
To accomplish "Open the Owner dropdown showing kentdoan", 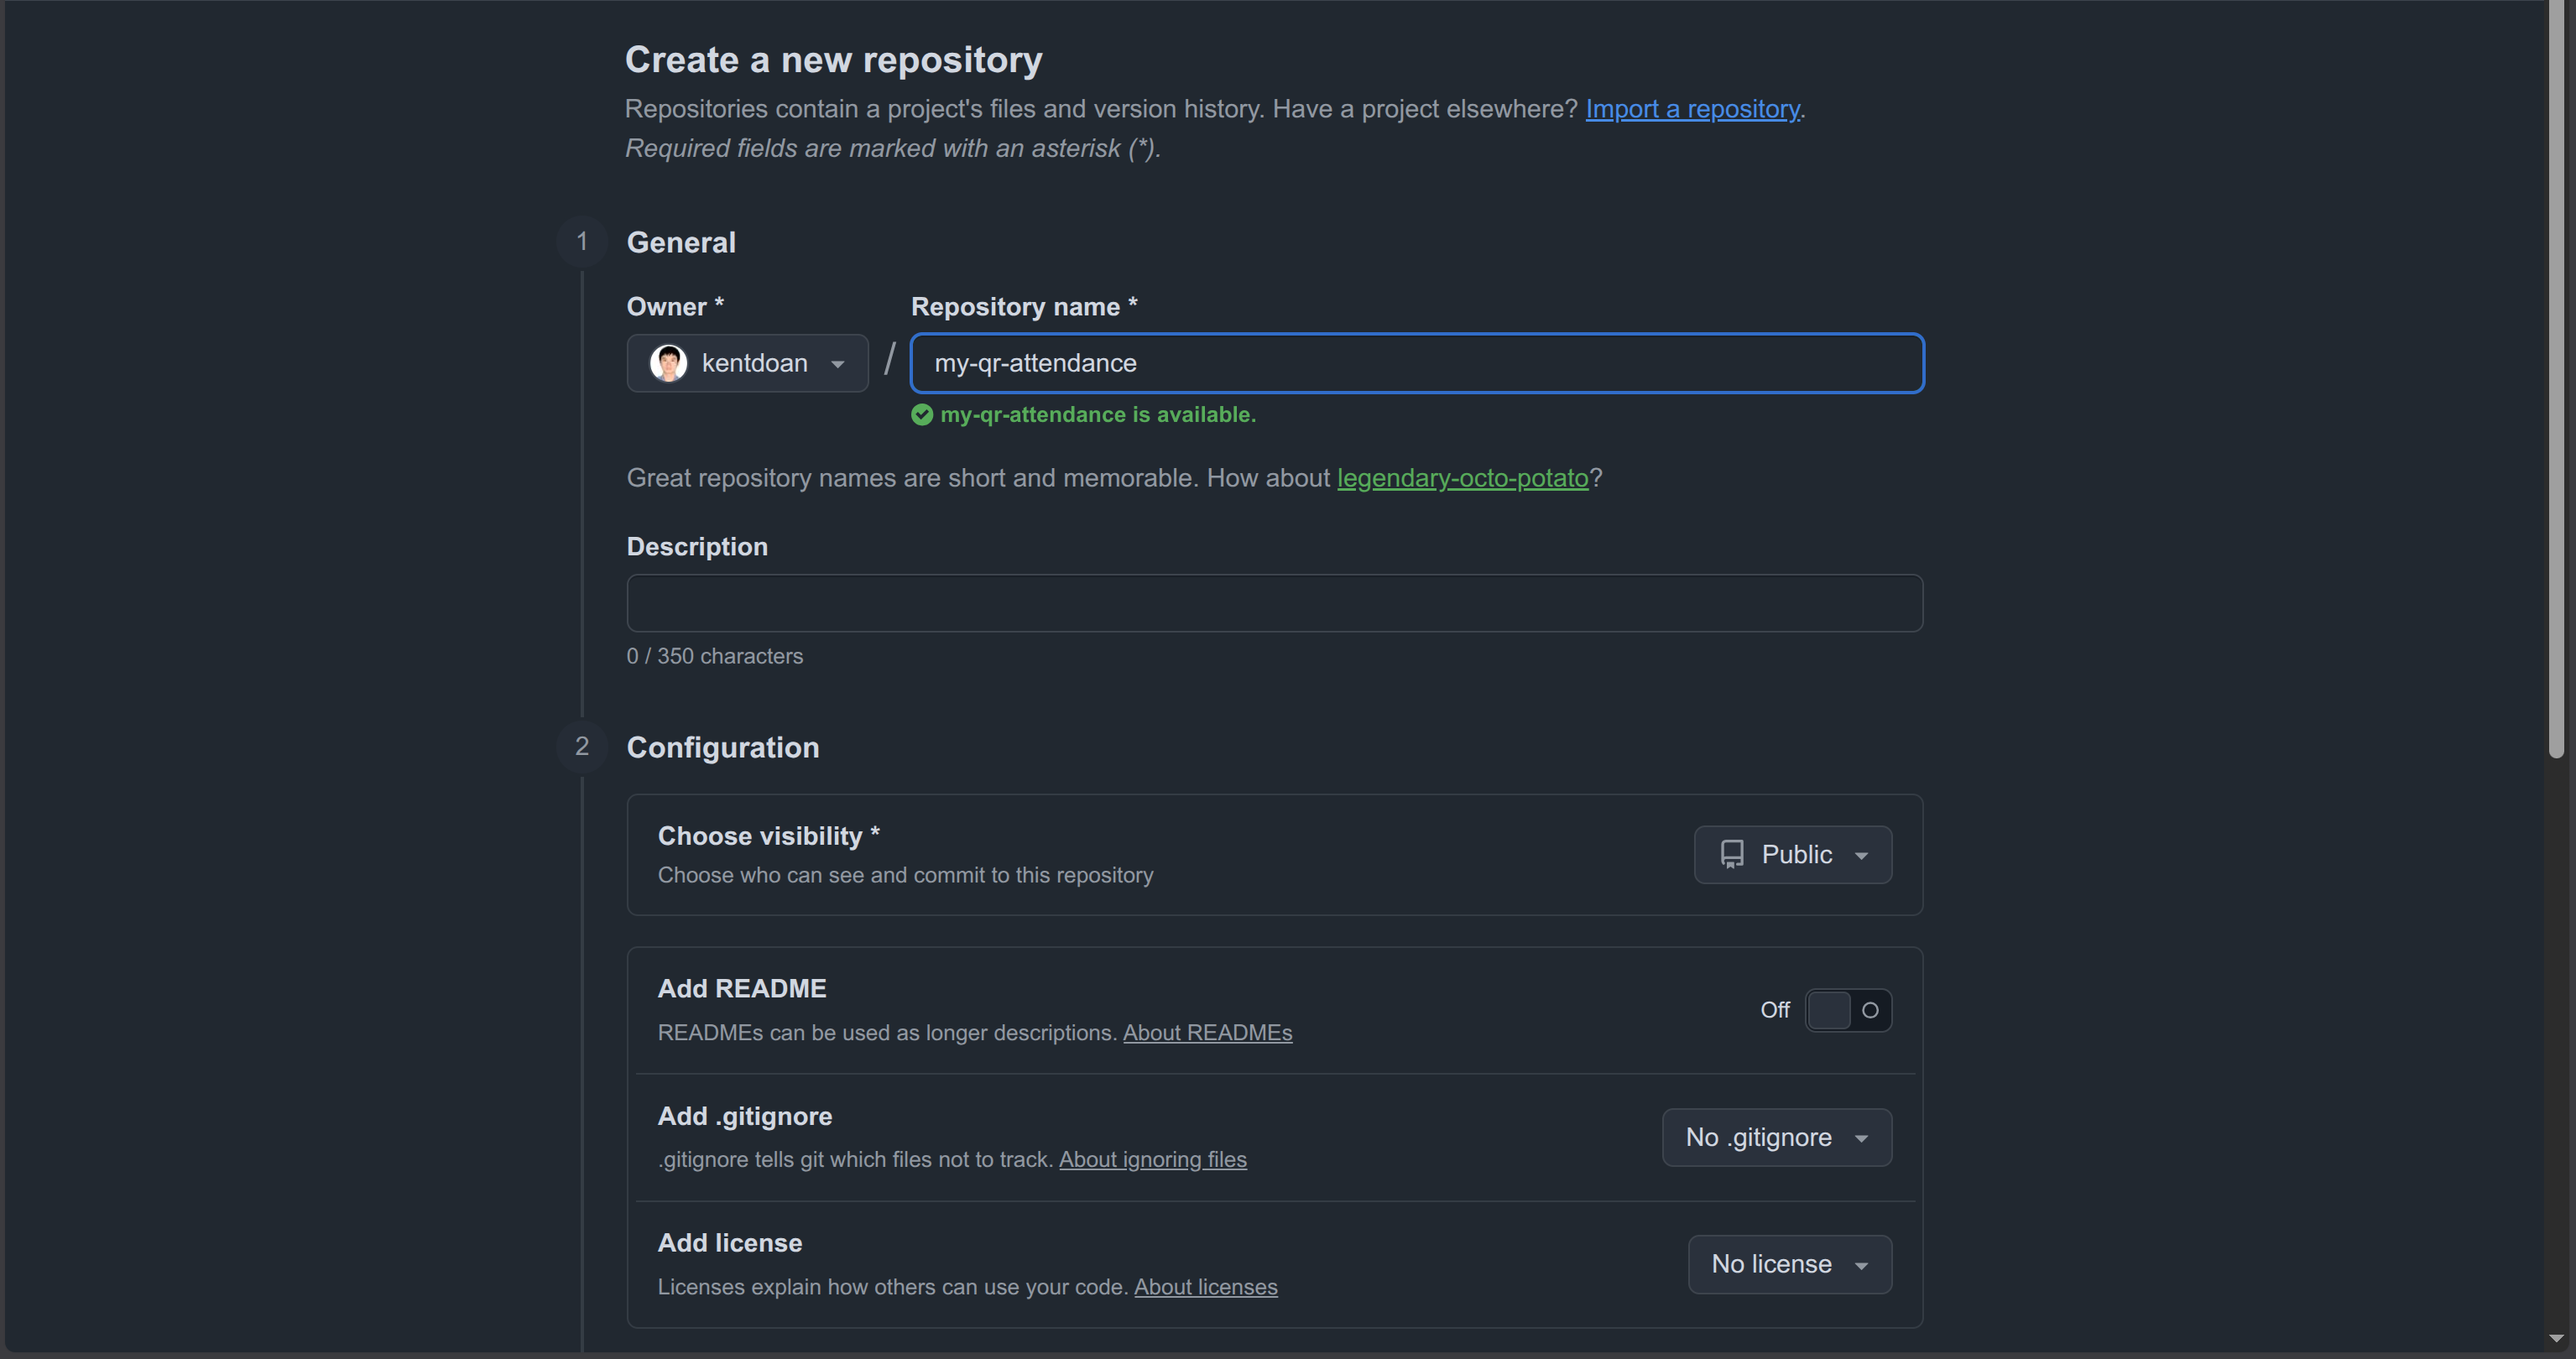I will click(x=747, y=363).
